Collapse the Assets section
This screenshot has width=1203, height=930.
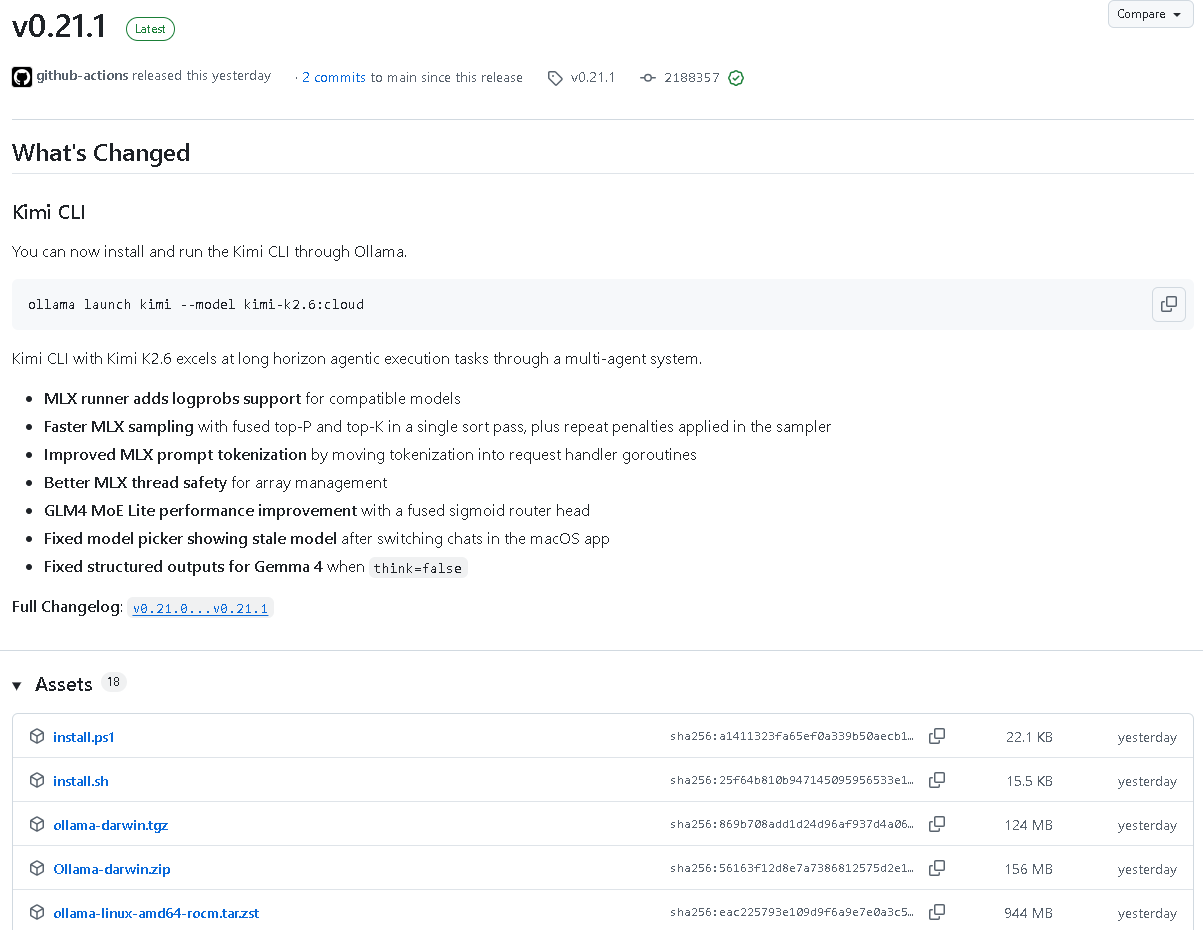coord(17,685)
